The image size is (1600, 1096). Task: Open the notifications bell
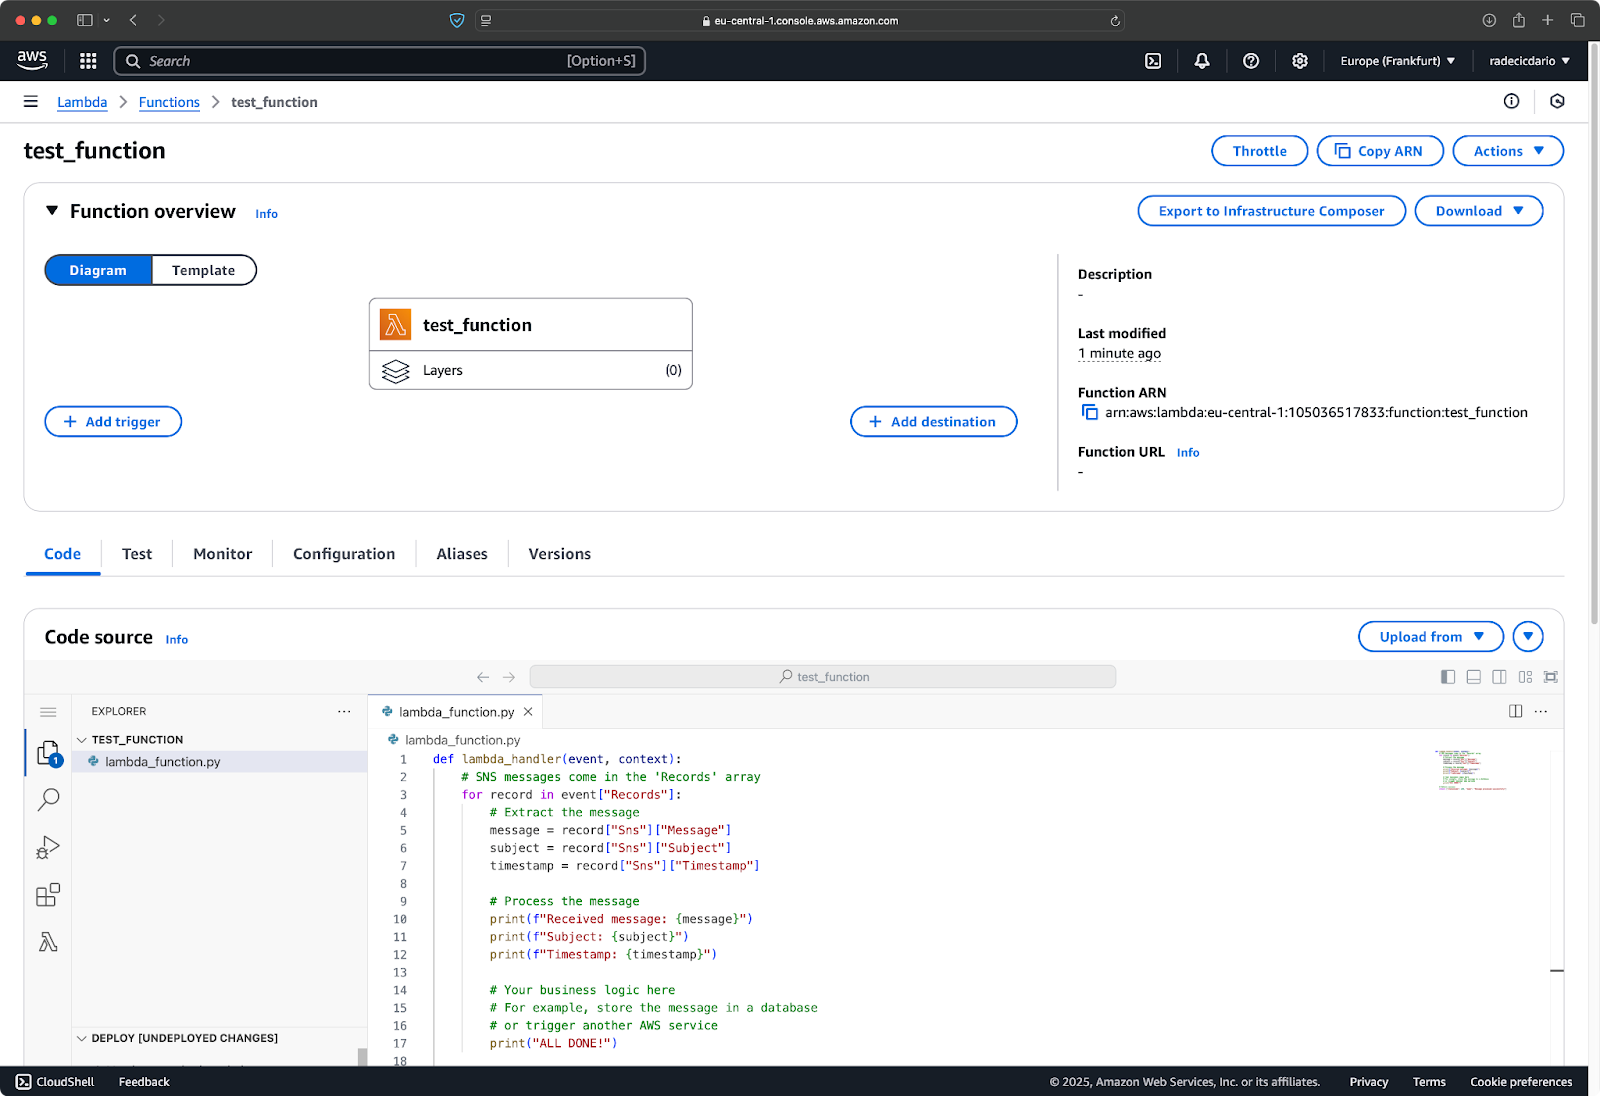point(1202,61)
